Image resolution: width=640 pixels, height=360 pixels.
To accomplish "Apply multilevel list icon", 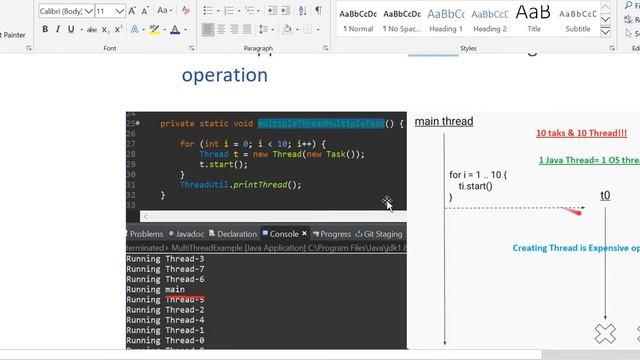I will pyautogui.click(x=249, y=11).
